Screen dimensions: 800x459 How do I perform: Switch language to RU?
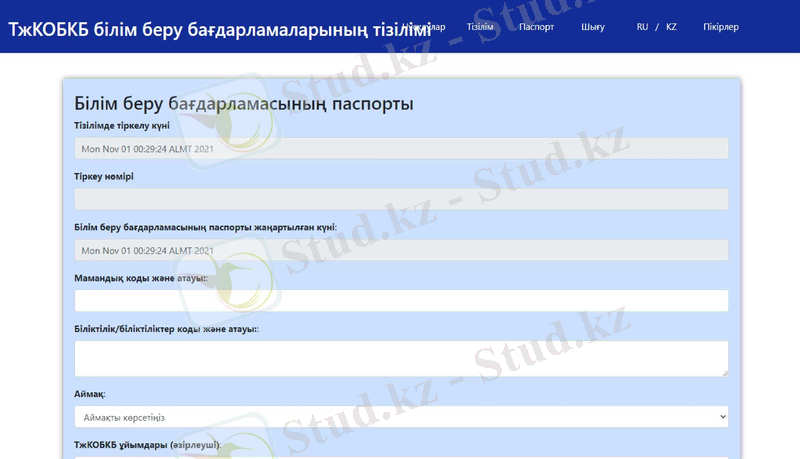pos(642,27)
